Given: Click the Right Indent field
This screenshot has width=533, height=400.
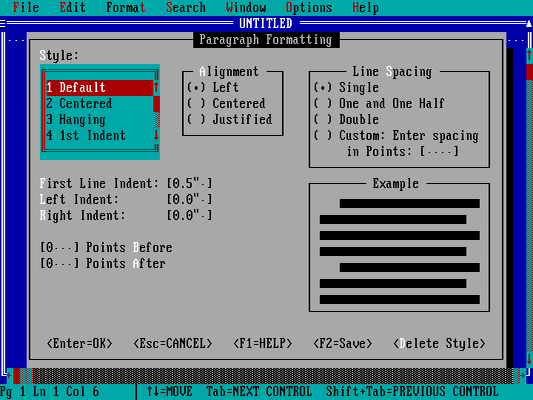Looking at the screenshot, I should [189, 215].
